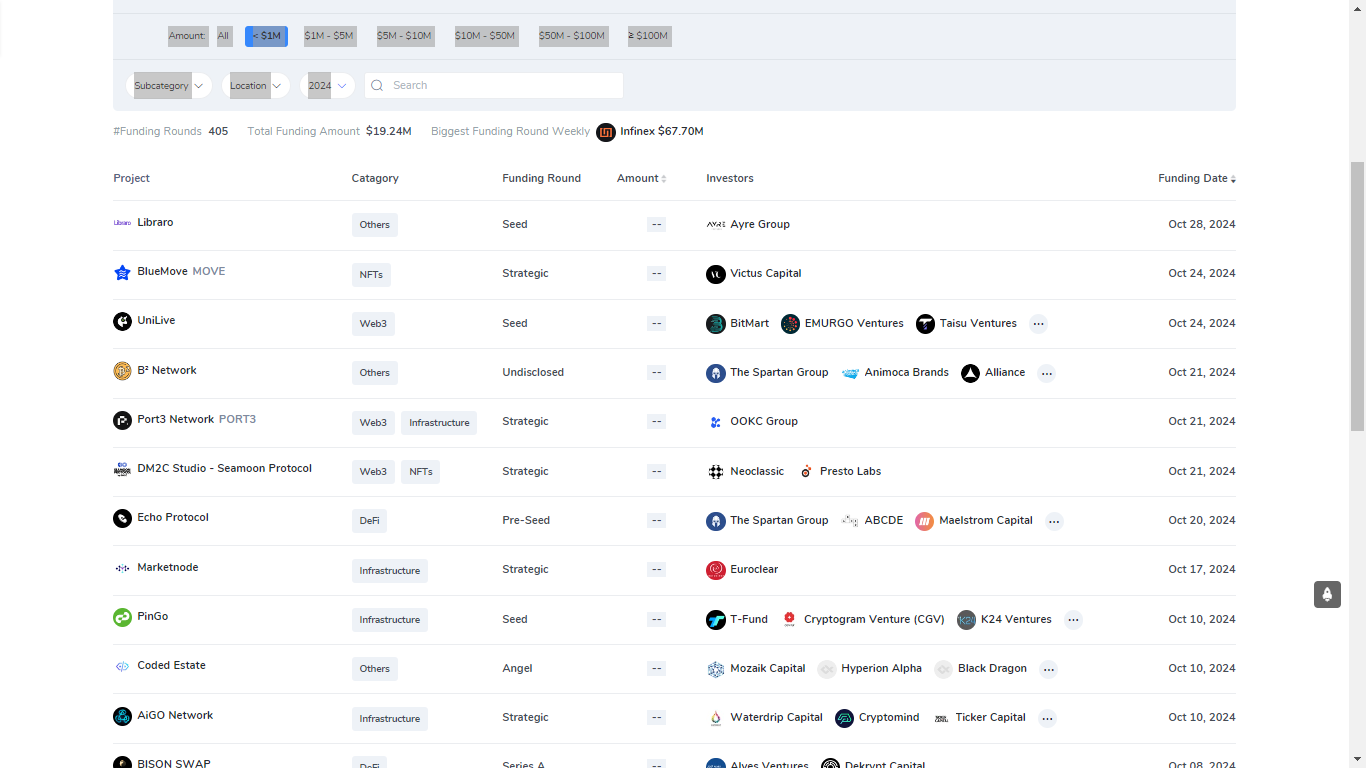Click the Alliance investor icon

[x=970, y=373]
